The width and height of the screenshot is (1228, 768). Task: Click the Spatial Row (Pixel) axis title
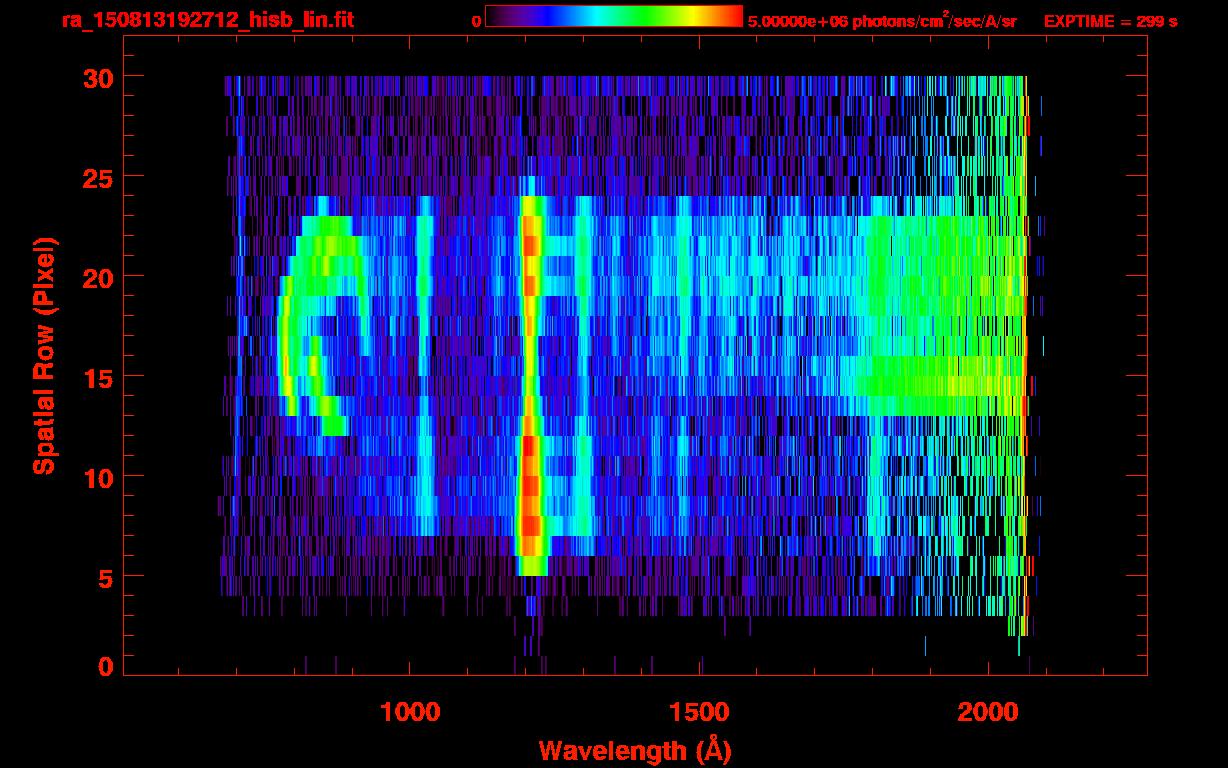(44, 355)
